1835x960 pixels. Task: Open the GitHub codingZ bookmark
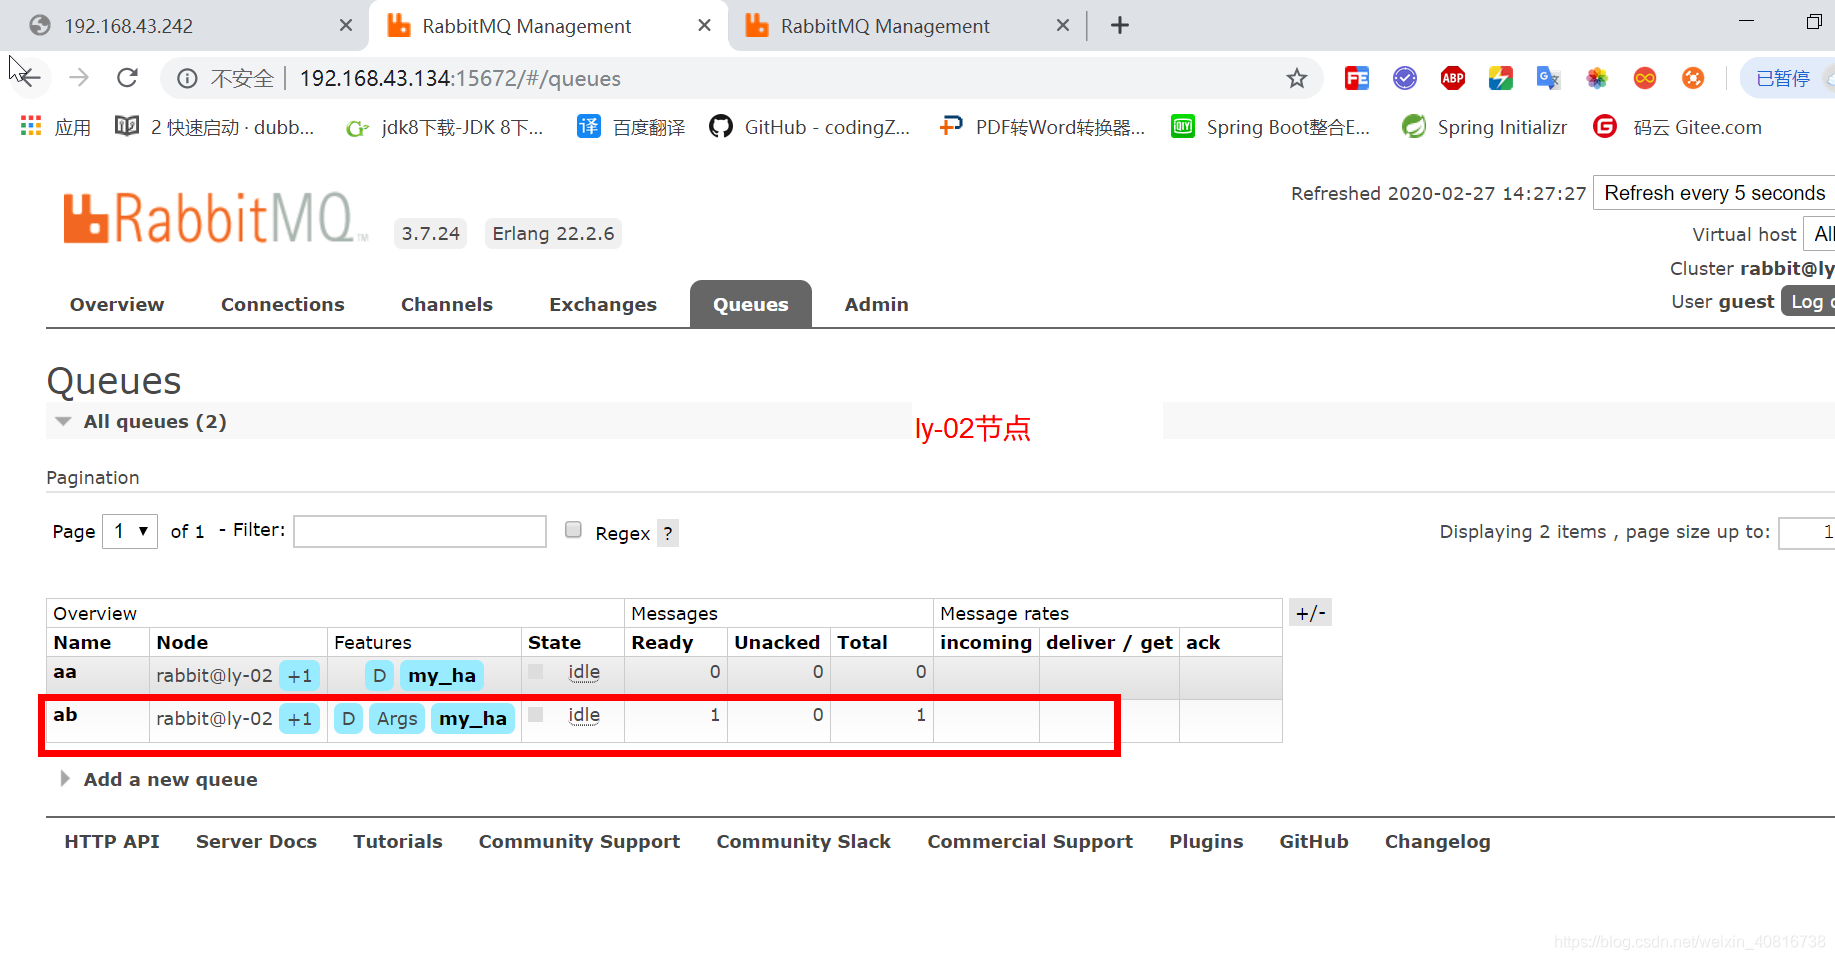coord(810,127)
